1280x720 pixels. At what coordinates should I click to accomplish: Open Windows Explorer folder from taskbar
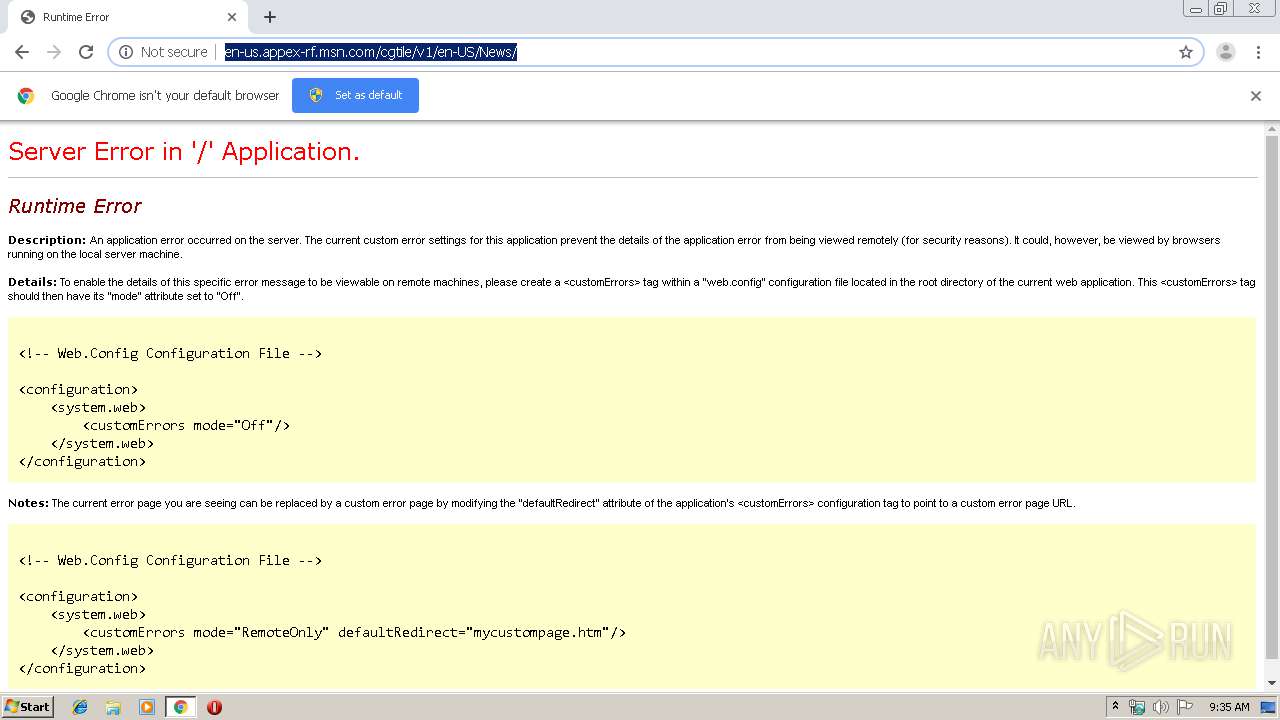coord(113,707)
